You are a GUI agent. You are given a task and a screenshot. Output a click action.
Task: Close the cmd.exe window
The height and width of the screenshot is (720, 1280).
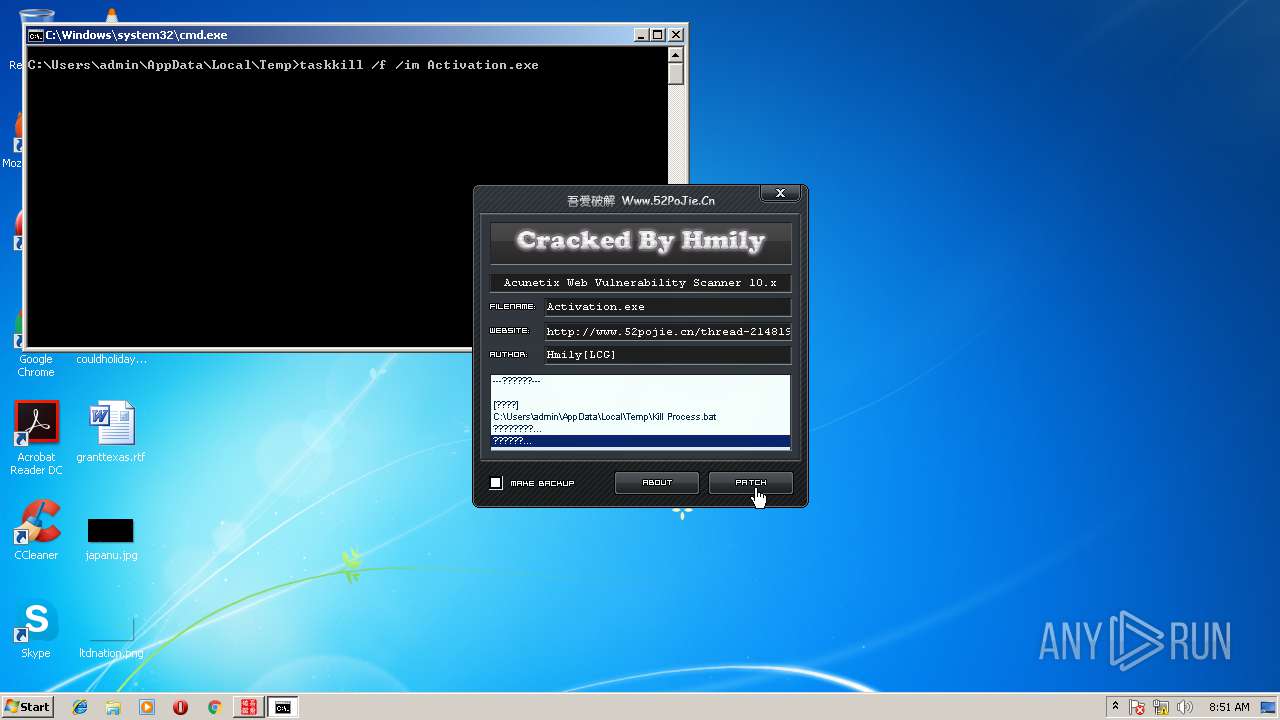675,35
